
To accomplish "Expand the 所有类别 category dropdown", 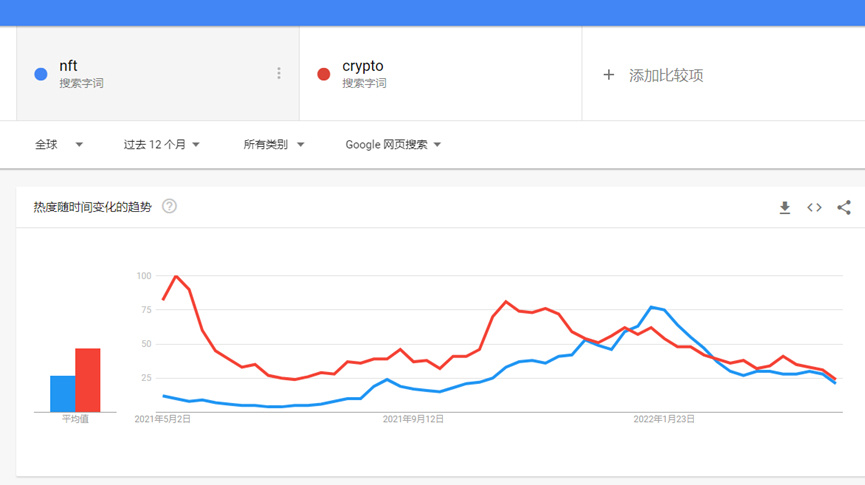I will [x=274, y=144].
